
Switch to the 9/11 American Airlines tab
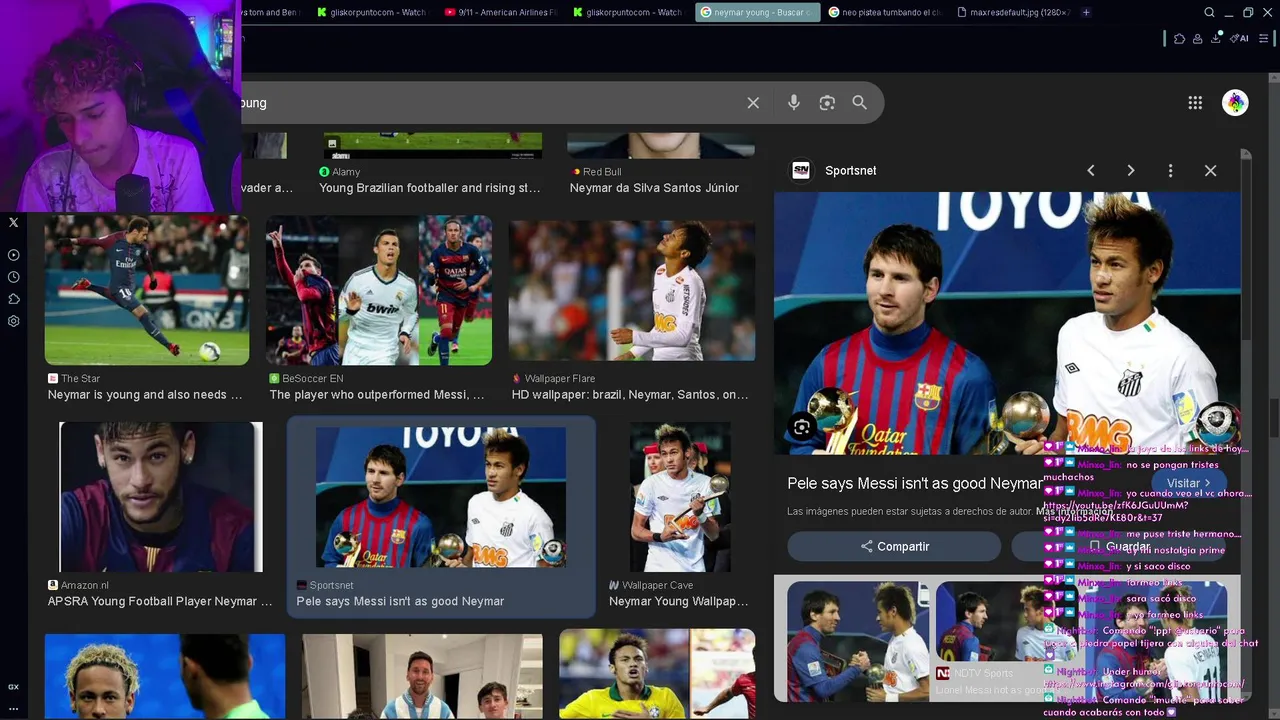point(500,12)
